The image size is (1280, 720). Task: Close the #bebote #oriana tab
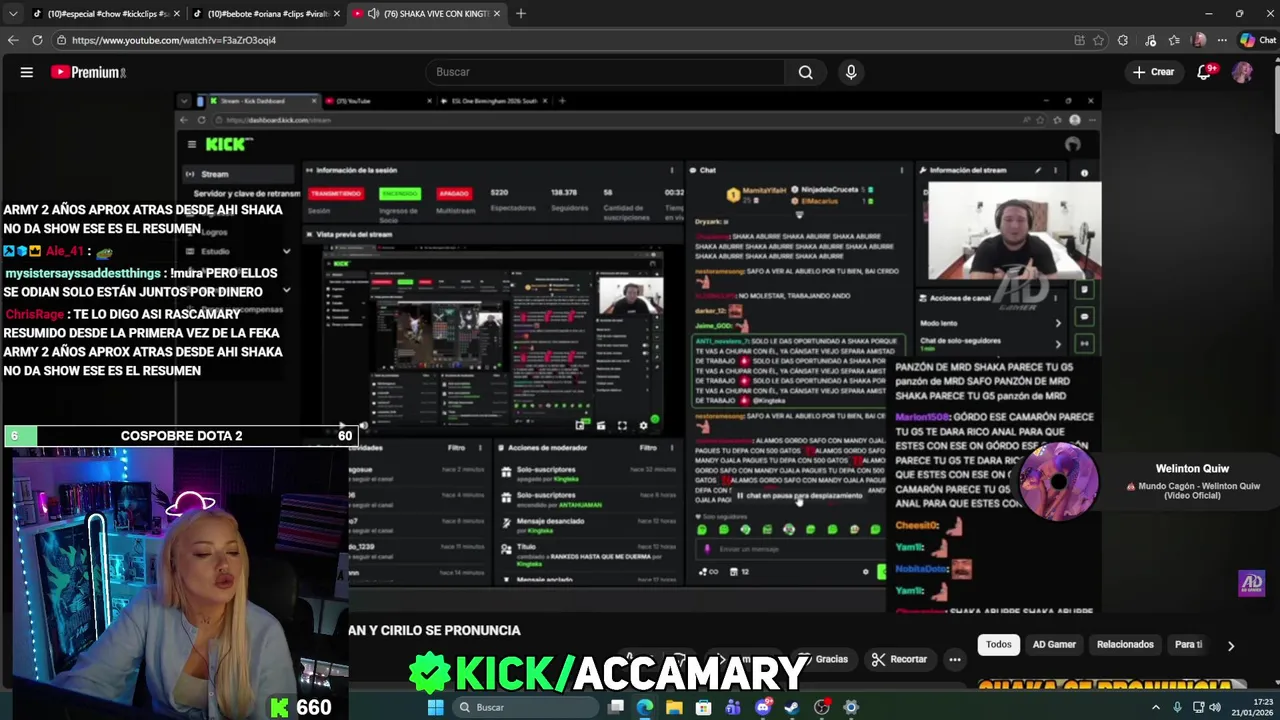(337, 14)
